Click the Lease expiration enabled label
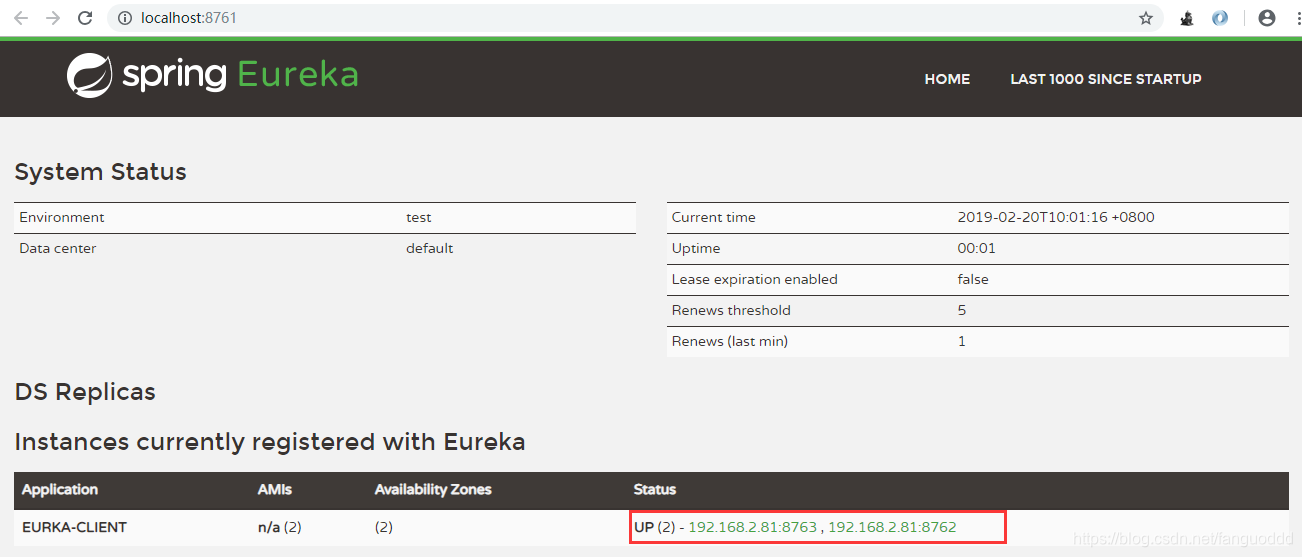This screenshot has width=1302, height=557. [x=755, y=279]
